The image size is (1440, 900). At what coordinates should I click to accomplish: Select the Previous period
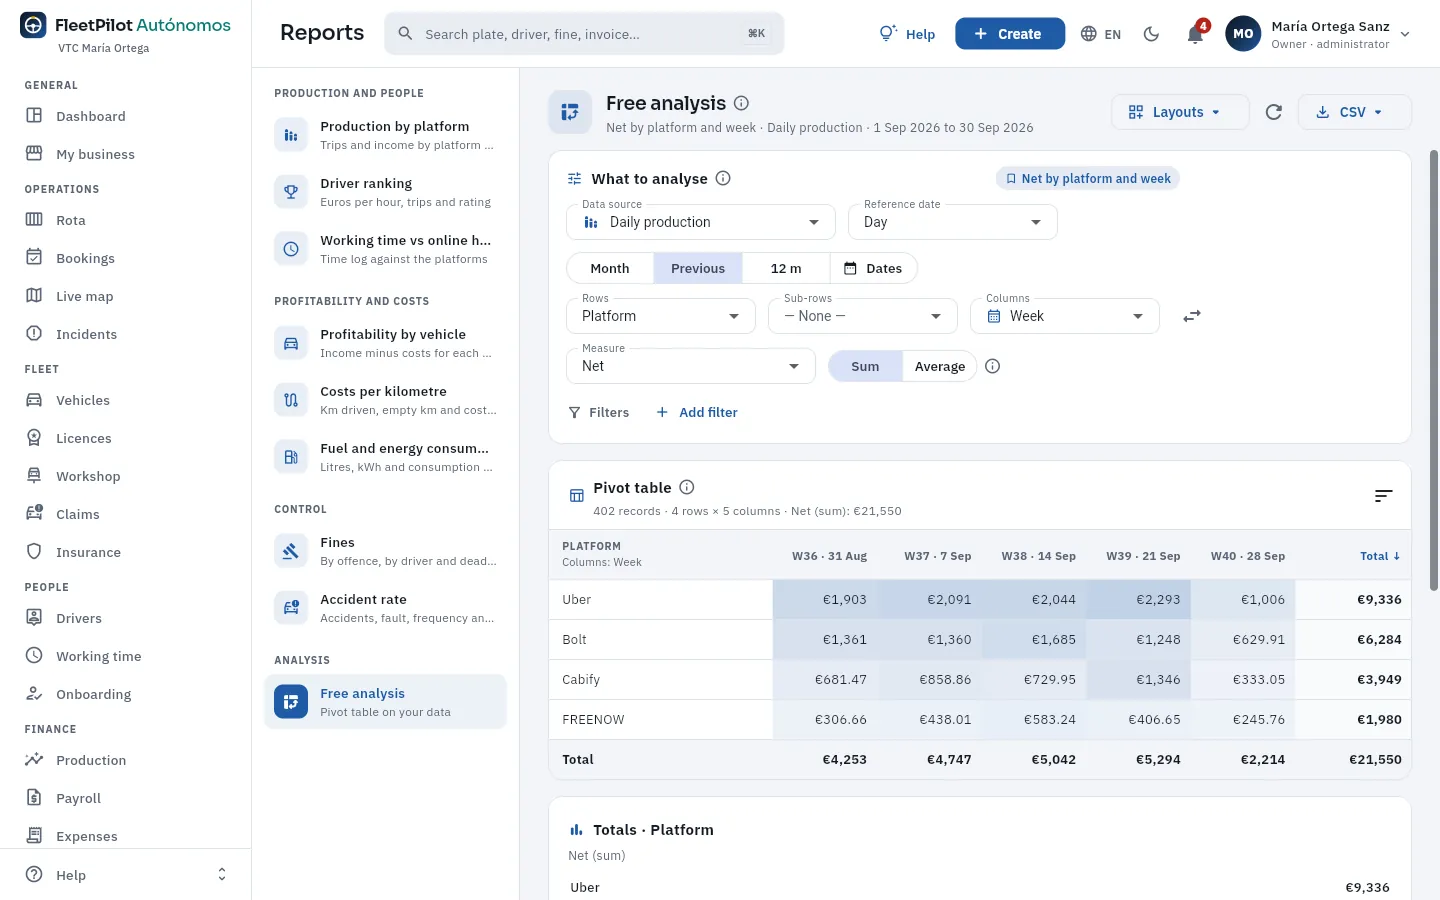(x=698, y=268)
